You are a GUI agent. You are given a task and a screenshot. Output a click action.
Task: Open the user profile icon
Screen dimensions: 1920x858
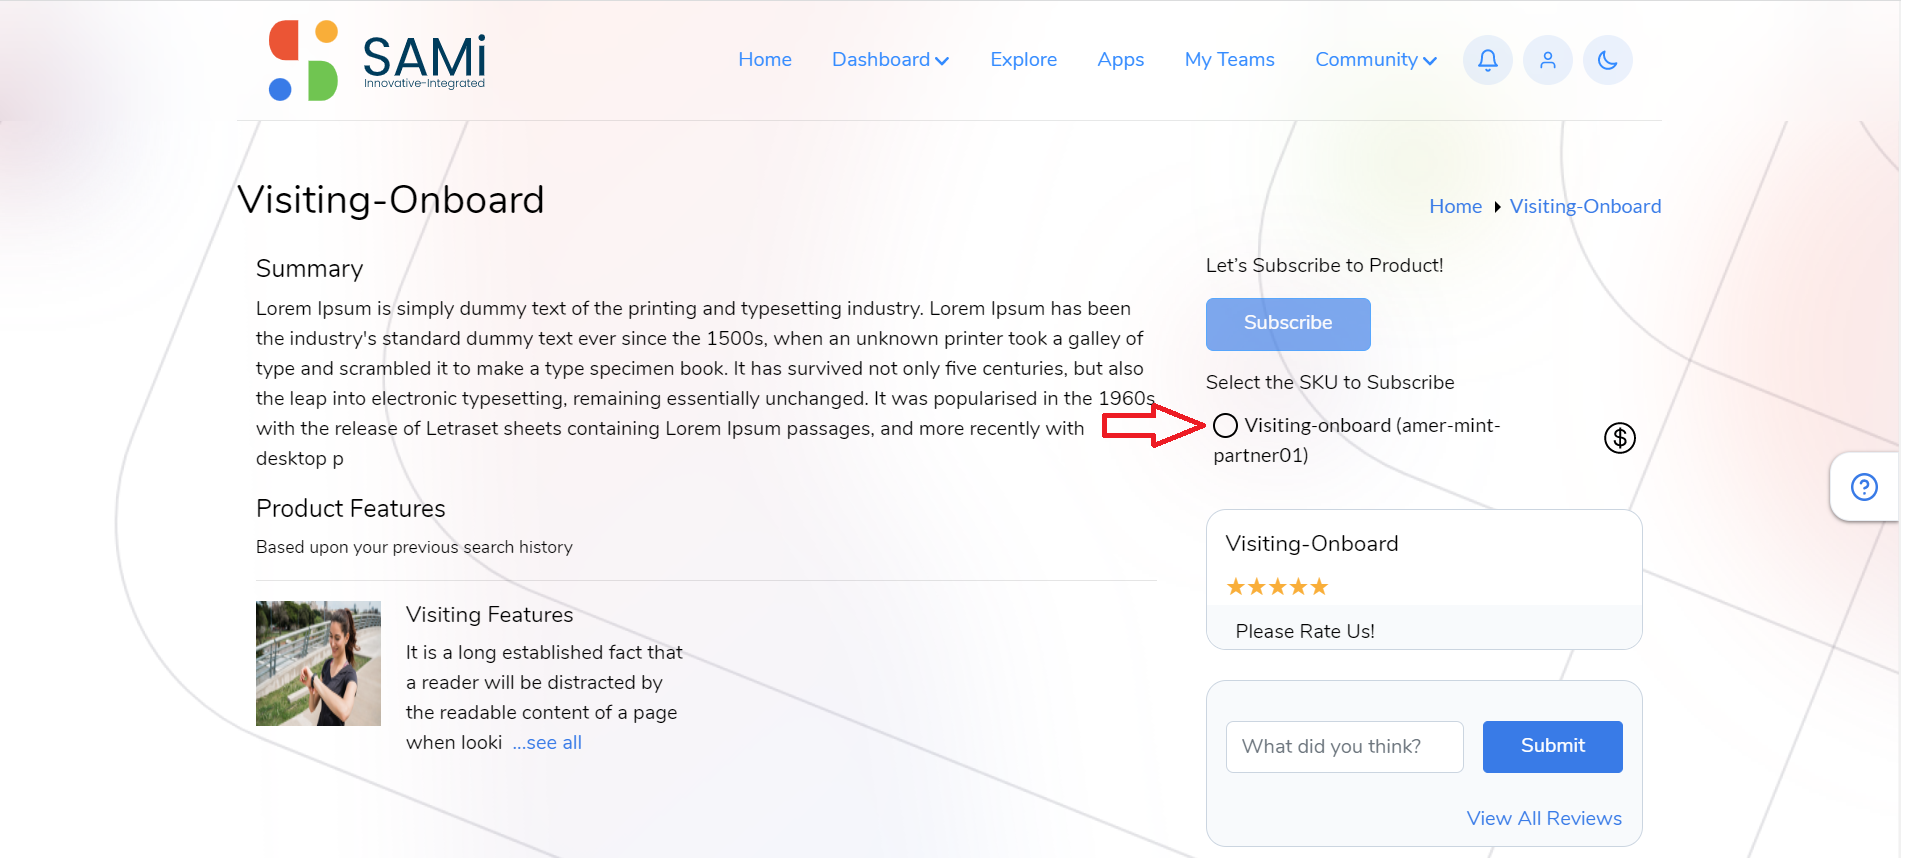1547,60
